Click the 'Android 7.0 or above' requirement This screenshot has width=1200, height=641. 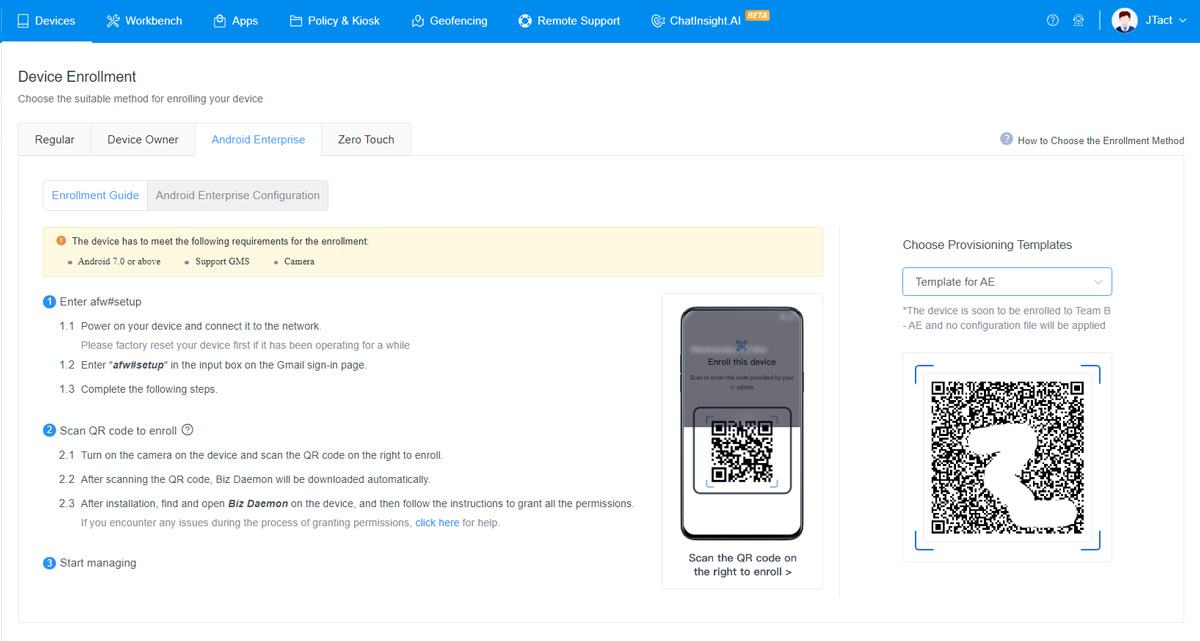(x=119, y=262)
